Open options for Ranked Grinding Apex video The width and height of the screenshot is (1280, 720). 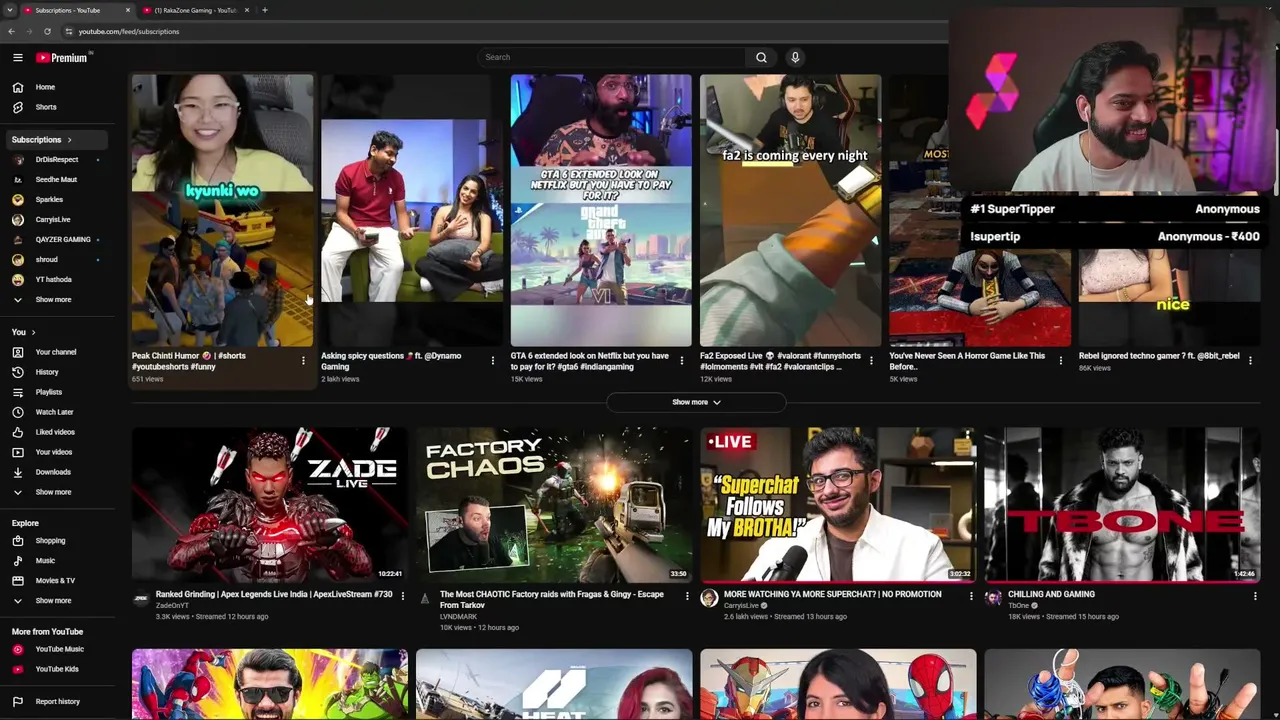point(403,596)
